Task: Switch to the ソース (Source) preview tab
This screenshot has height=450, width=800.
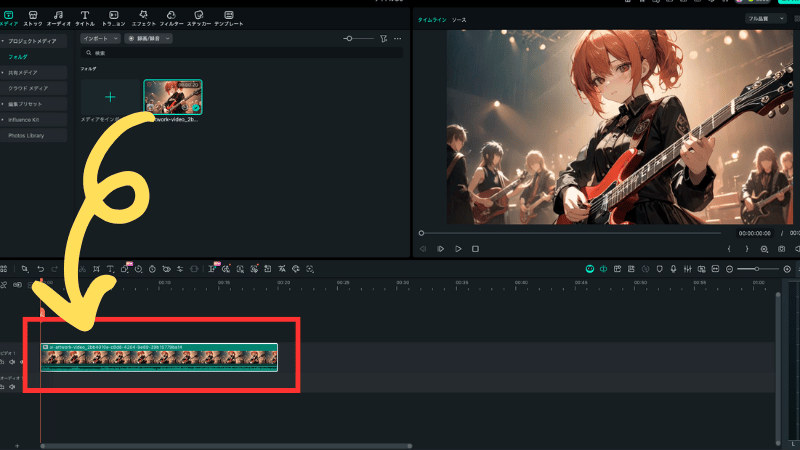Action: coord(459,20)
